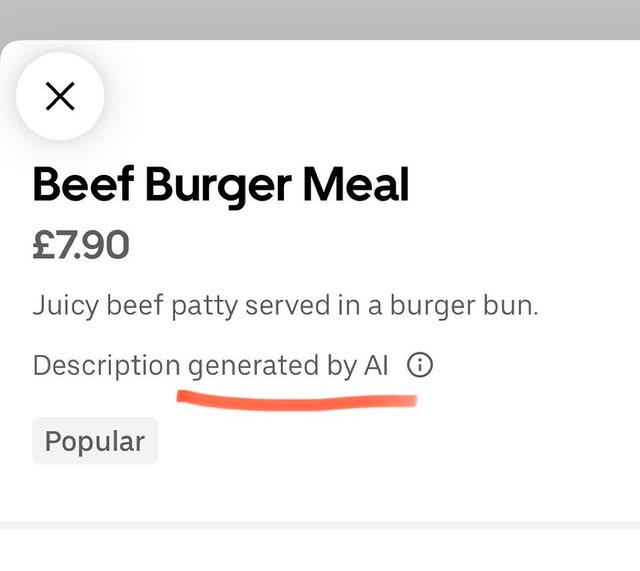Open the AI description info icon
Viewport: 640px width, 571px height.
click(x=421, y=366)
